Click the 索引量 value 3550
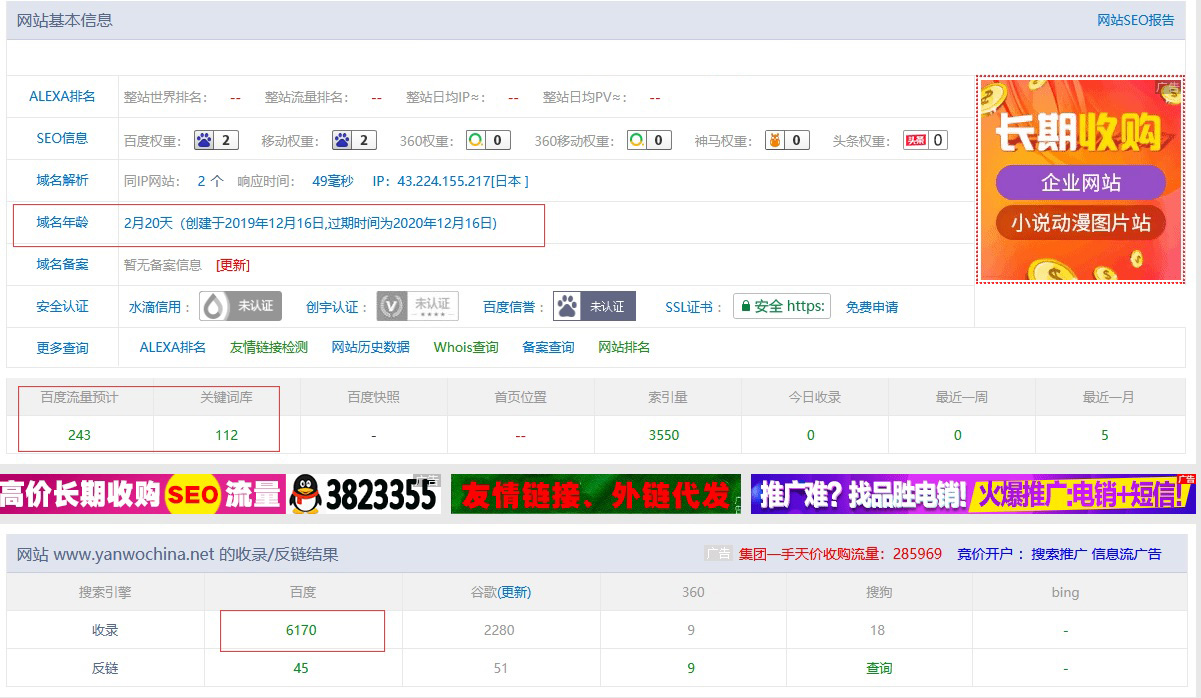Image resolution: width=1201 pixels, height=698 pixels. point(664,435)
